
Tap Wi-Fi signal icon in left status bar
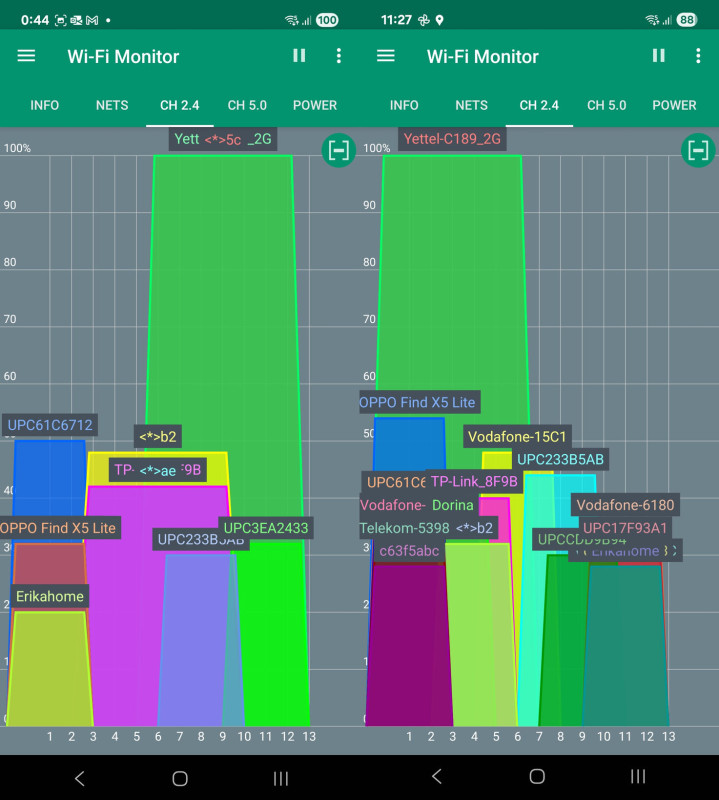291,20
